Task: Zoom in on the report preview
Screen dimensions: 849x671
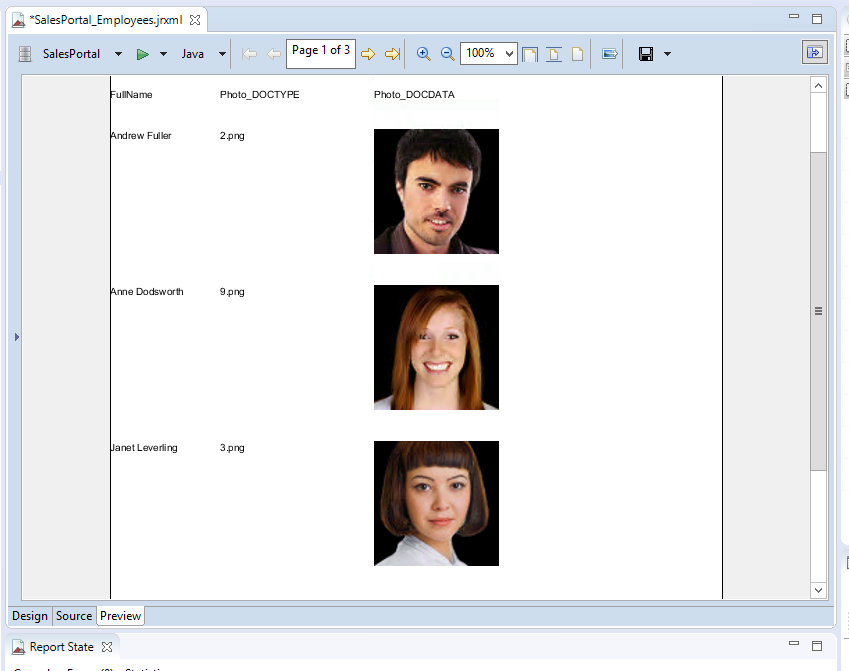Action: point(423,54)
